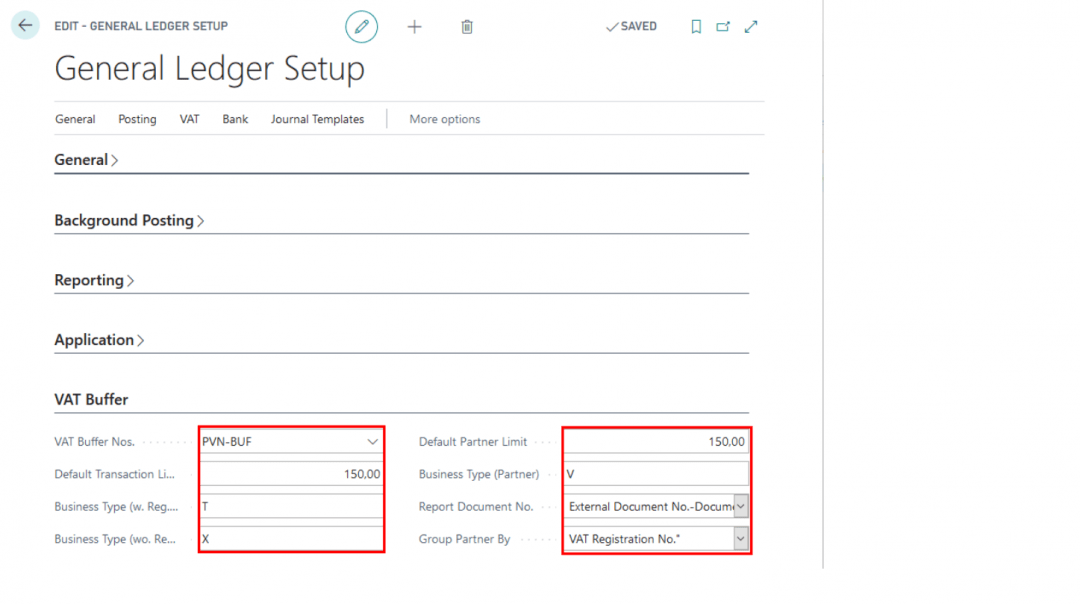Expand the General section
The width and height of the screenshot is (1080, 604).
pos(86,160)
